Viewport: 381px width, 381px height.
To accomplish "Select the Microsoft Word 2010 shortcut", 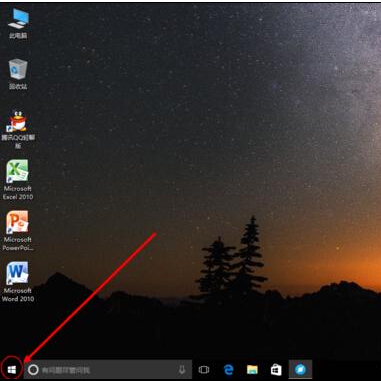I will click(18, 282).
